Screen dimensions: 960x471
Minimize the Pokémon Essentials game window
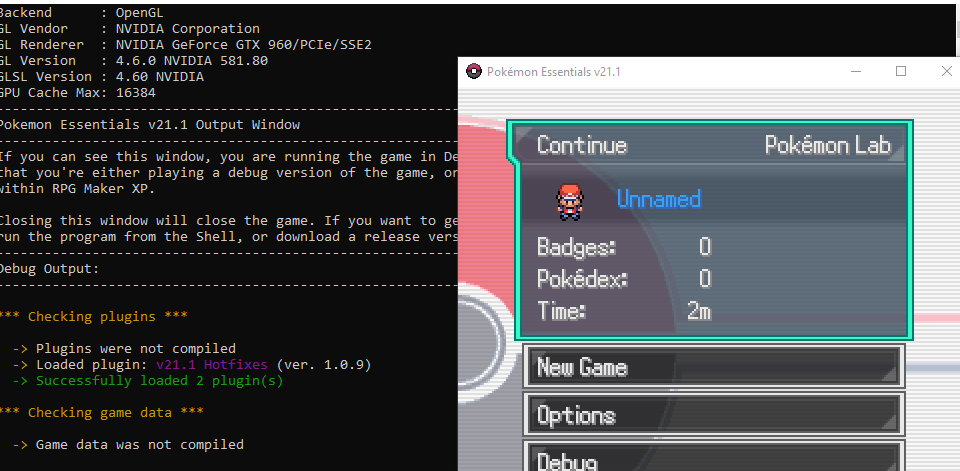[855, 71]
